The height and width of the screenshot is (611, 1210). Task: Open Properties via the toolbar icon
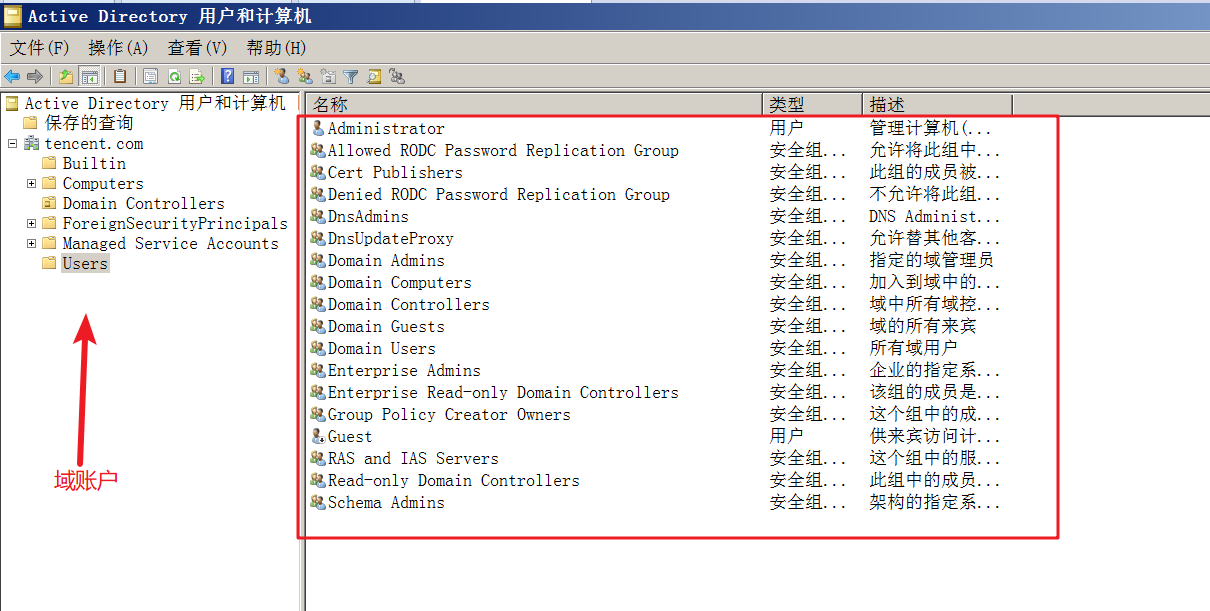point(151,76)
